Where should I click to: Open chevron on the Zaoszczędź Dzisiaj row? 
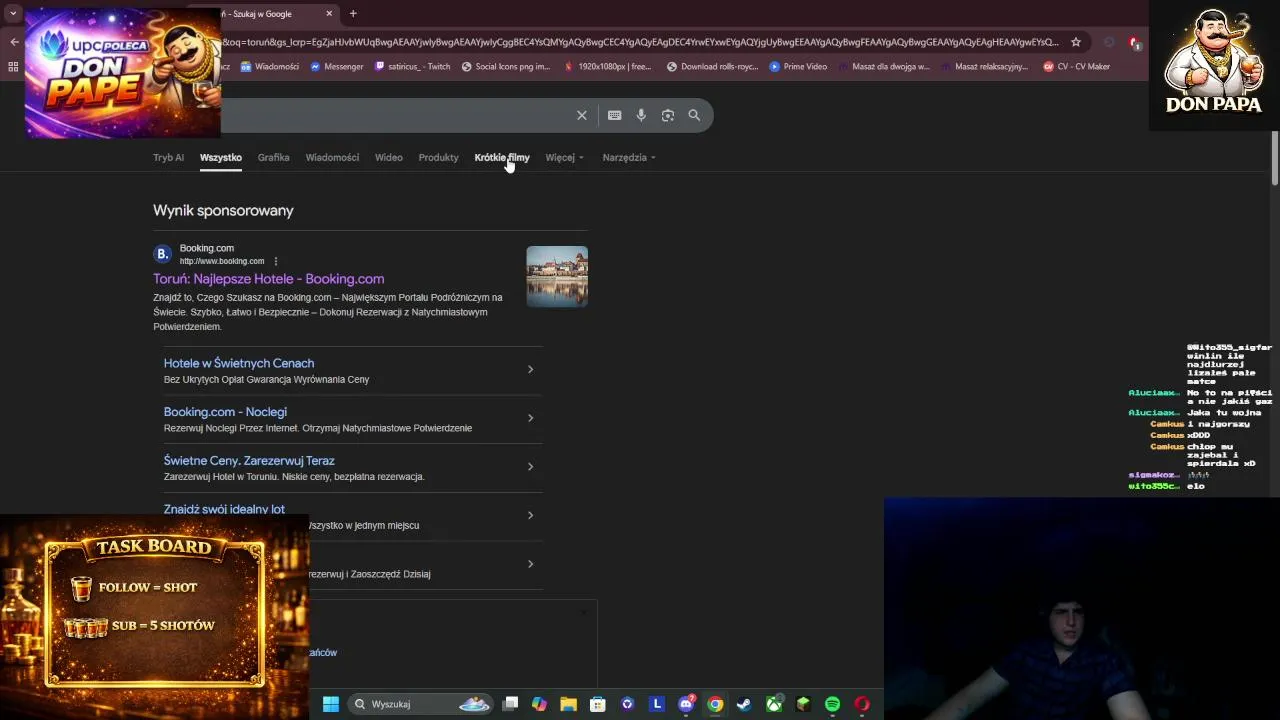tap(530, 564)
